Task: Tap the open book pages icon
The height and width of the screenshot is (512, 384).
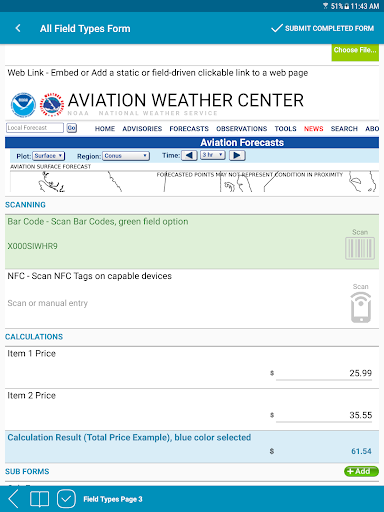Action: pos(39,499)
